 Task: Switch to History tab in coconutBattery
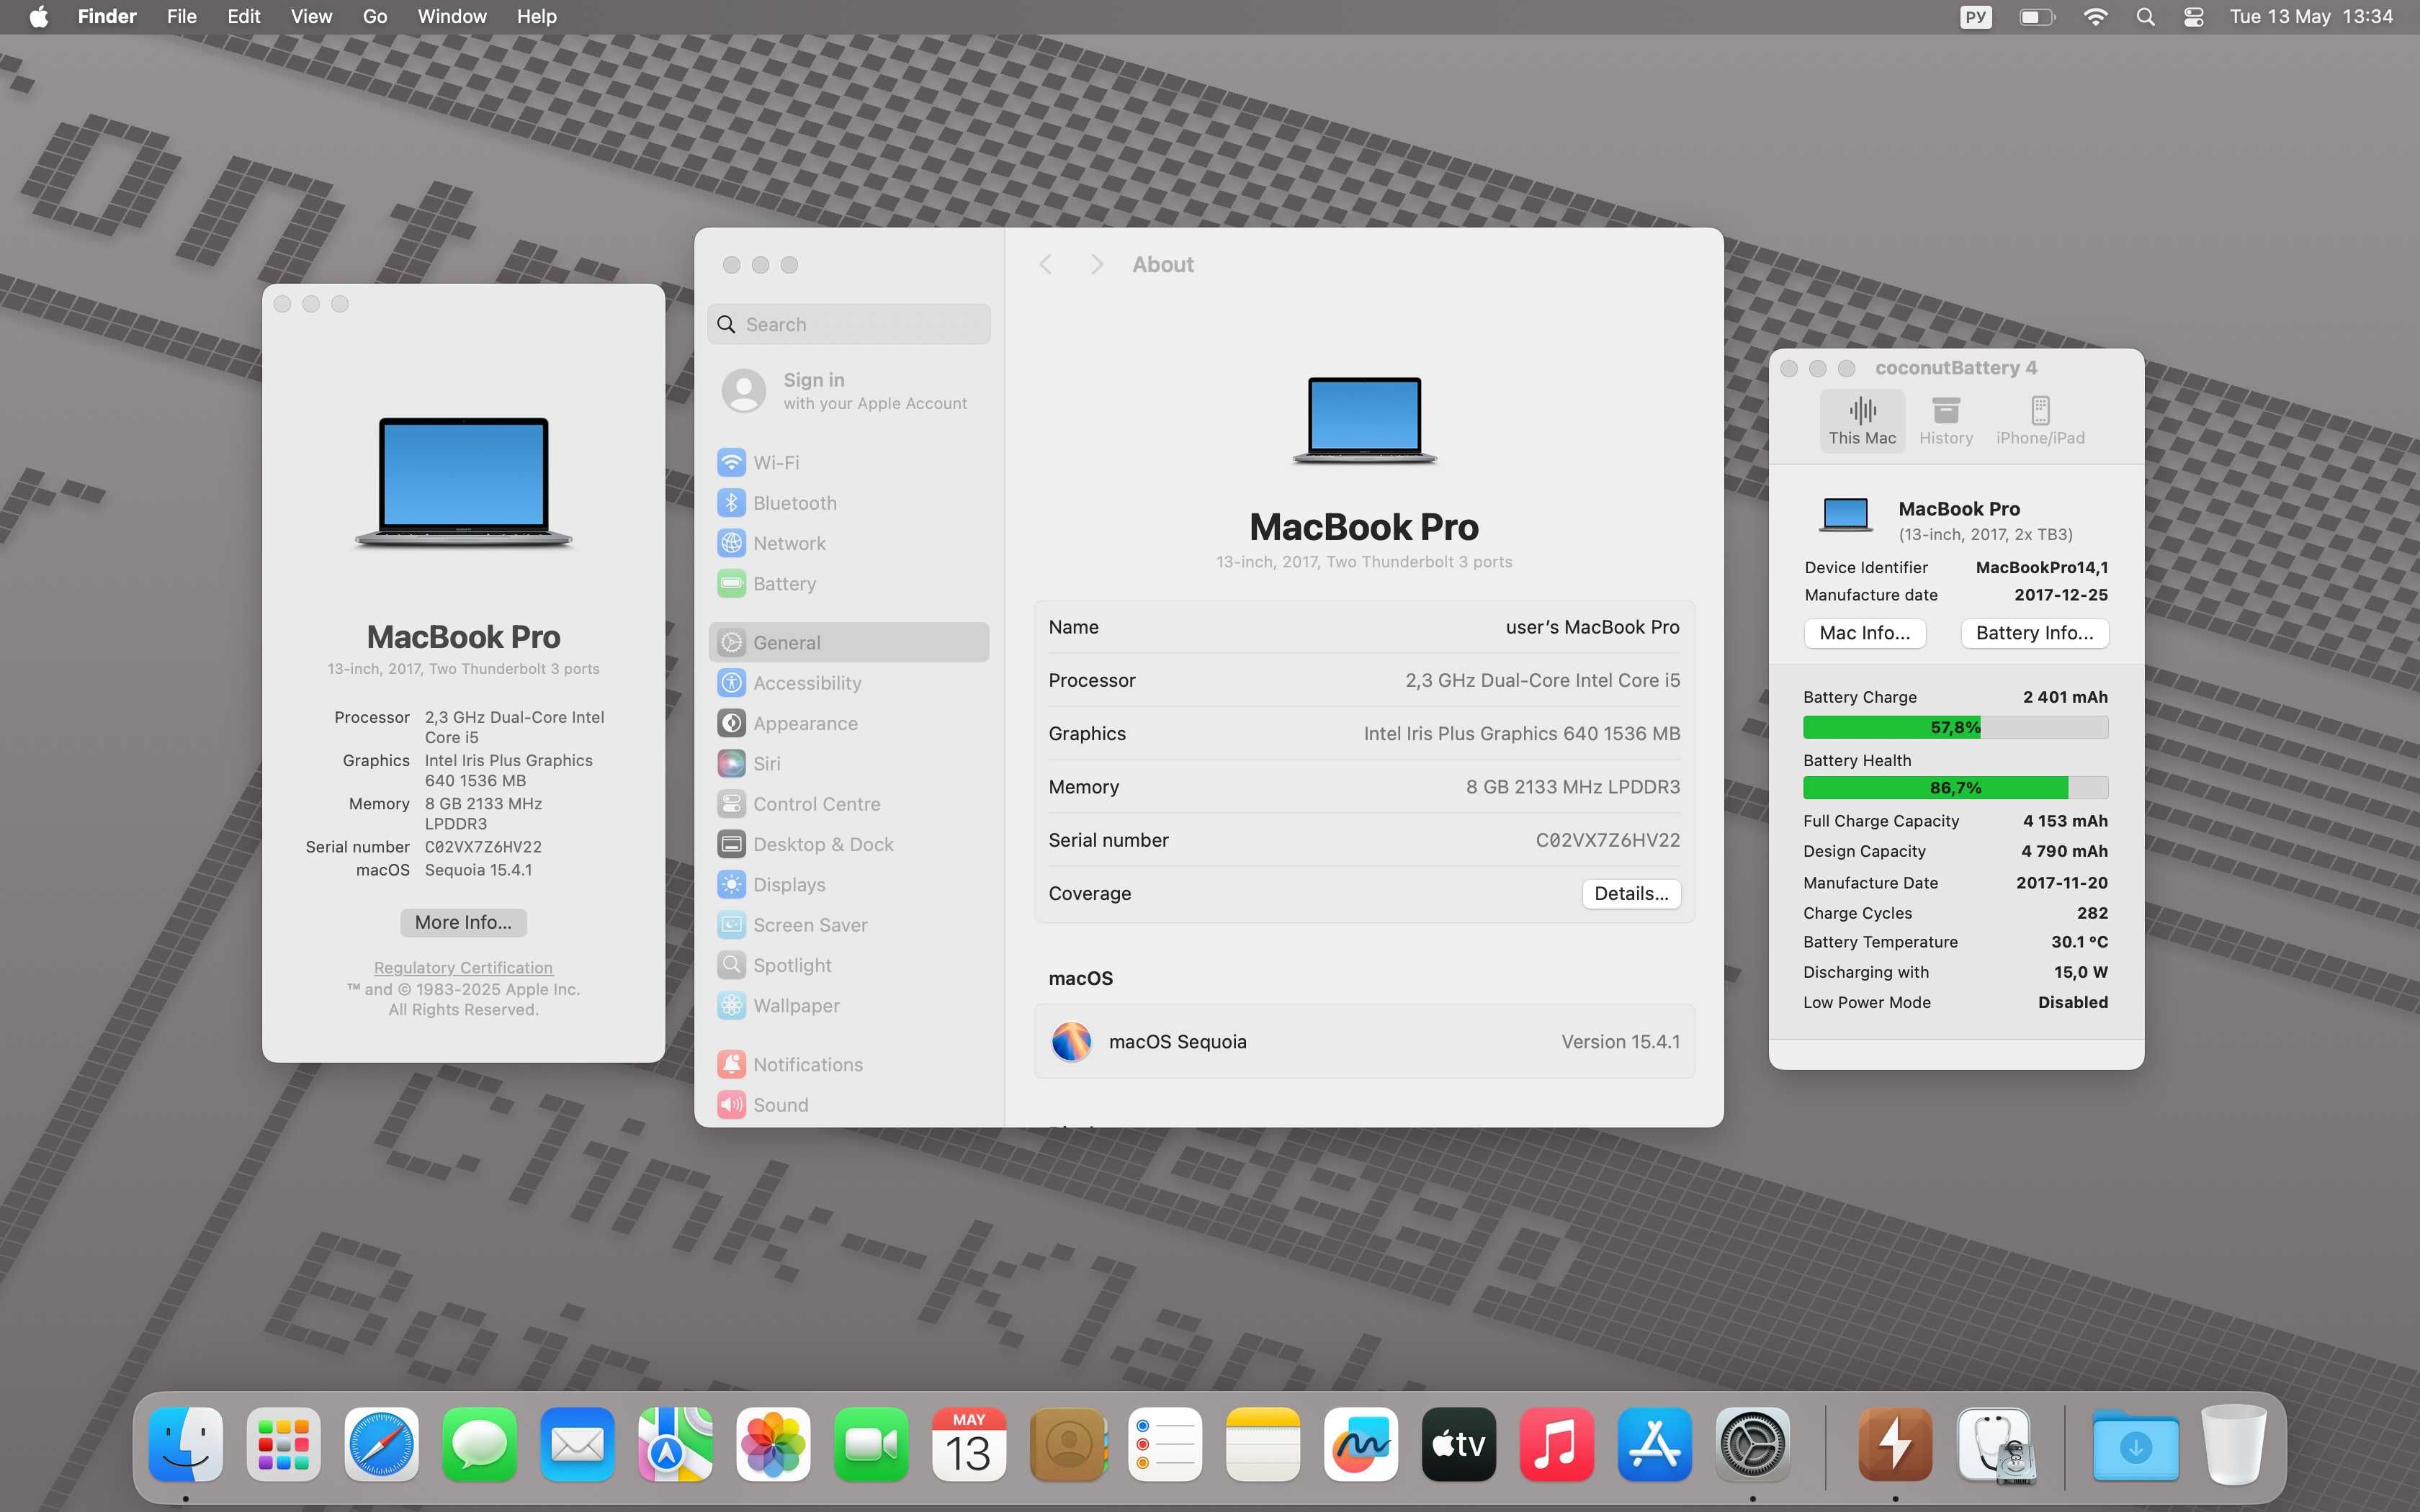coord(1946,421)
